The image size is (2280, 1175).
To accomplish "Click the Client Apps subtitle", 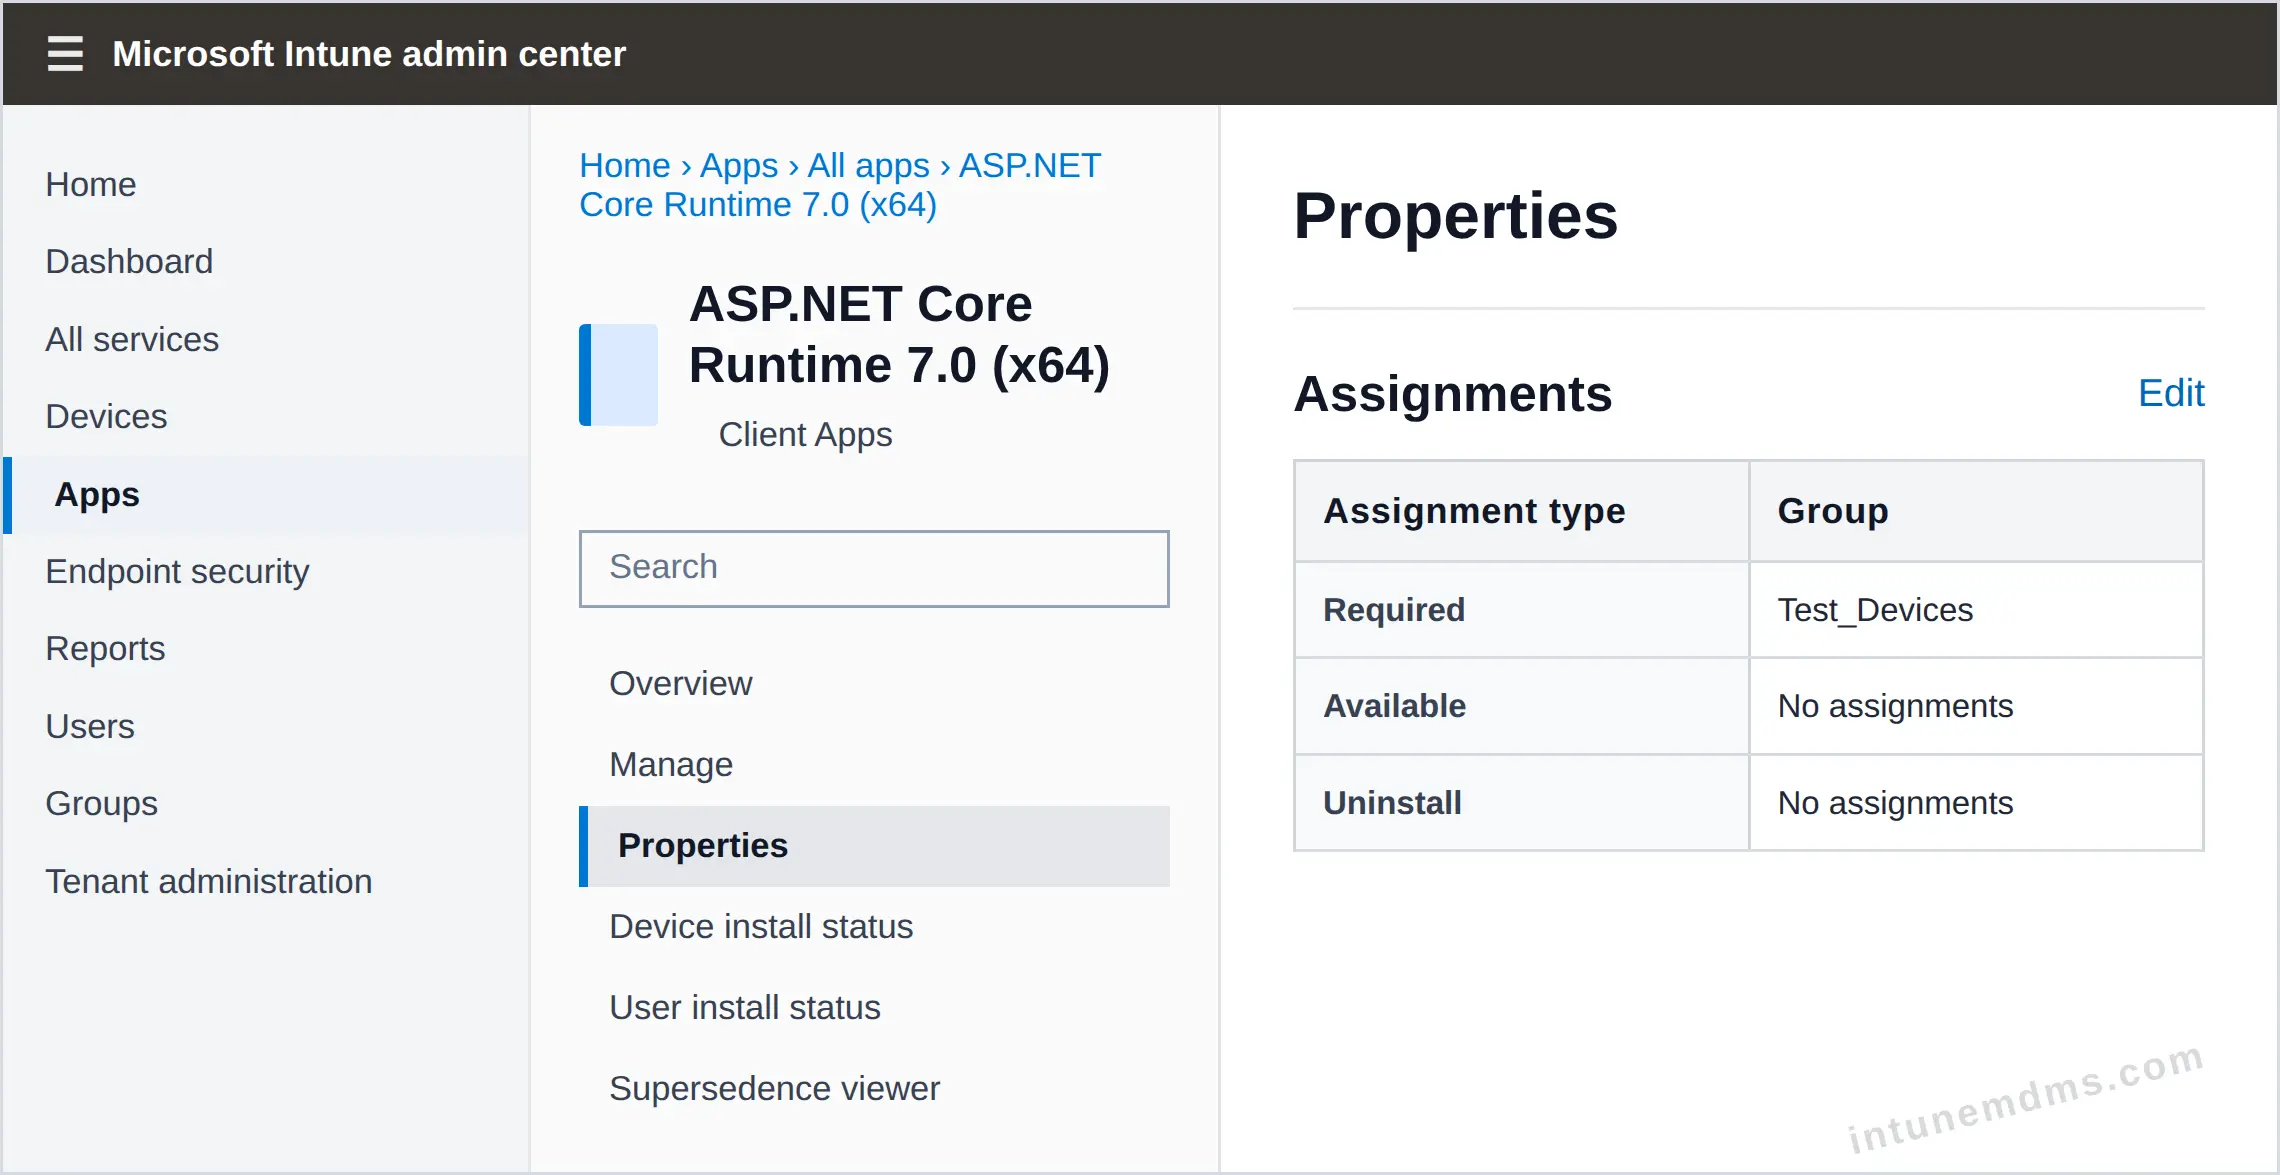I will [805, 435].
